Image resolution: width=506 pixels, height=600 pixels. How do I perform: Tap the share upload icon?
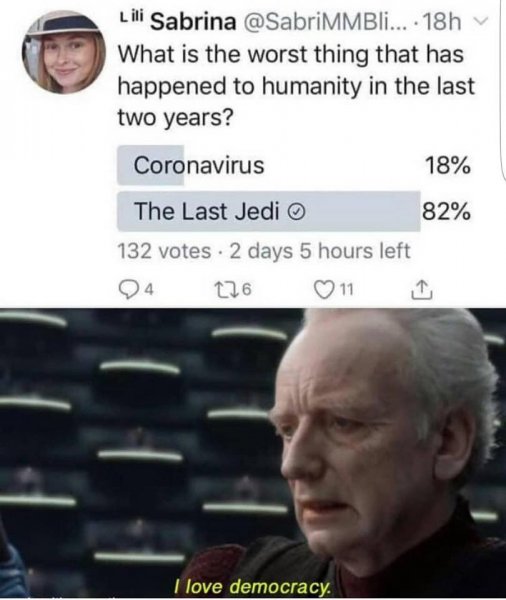click(422, 290)
